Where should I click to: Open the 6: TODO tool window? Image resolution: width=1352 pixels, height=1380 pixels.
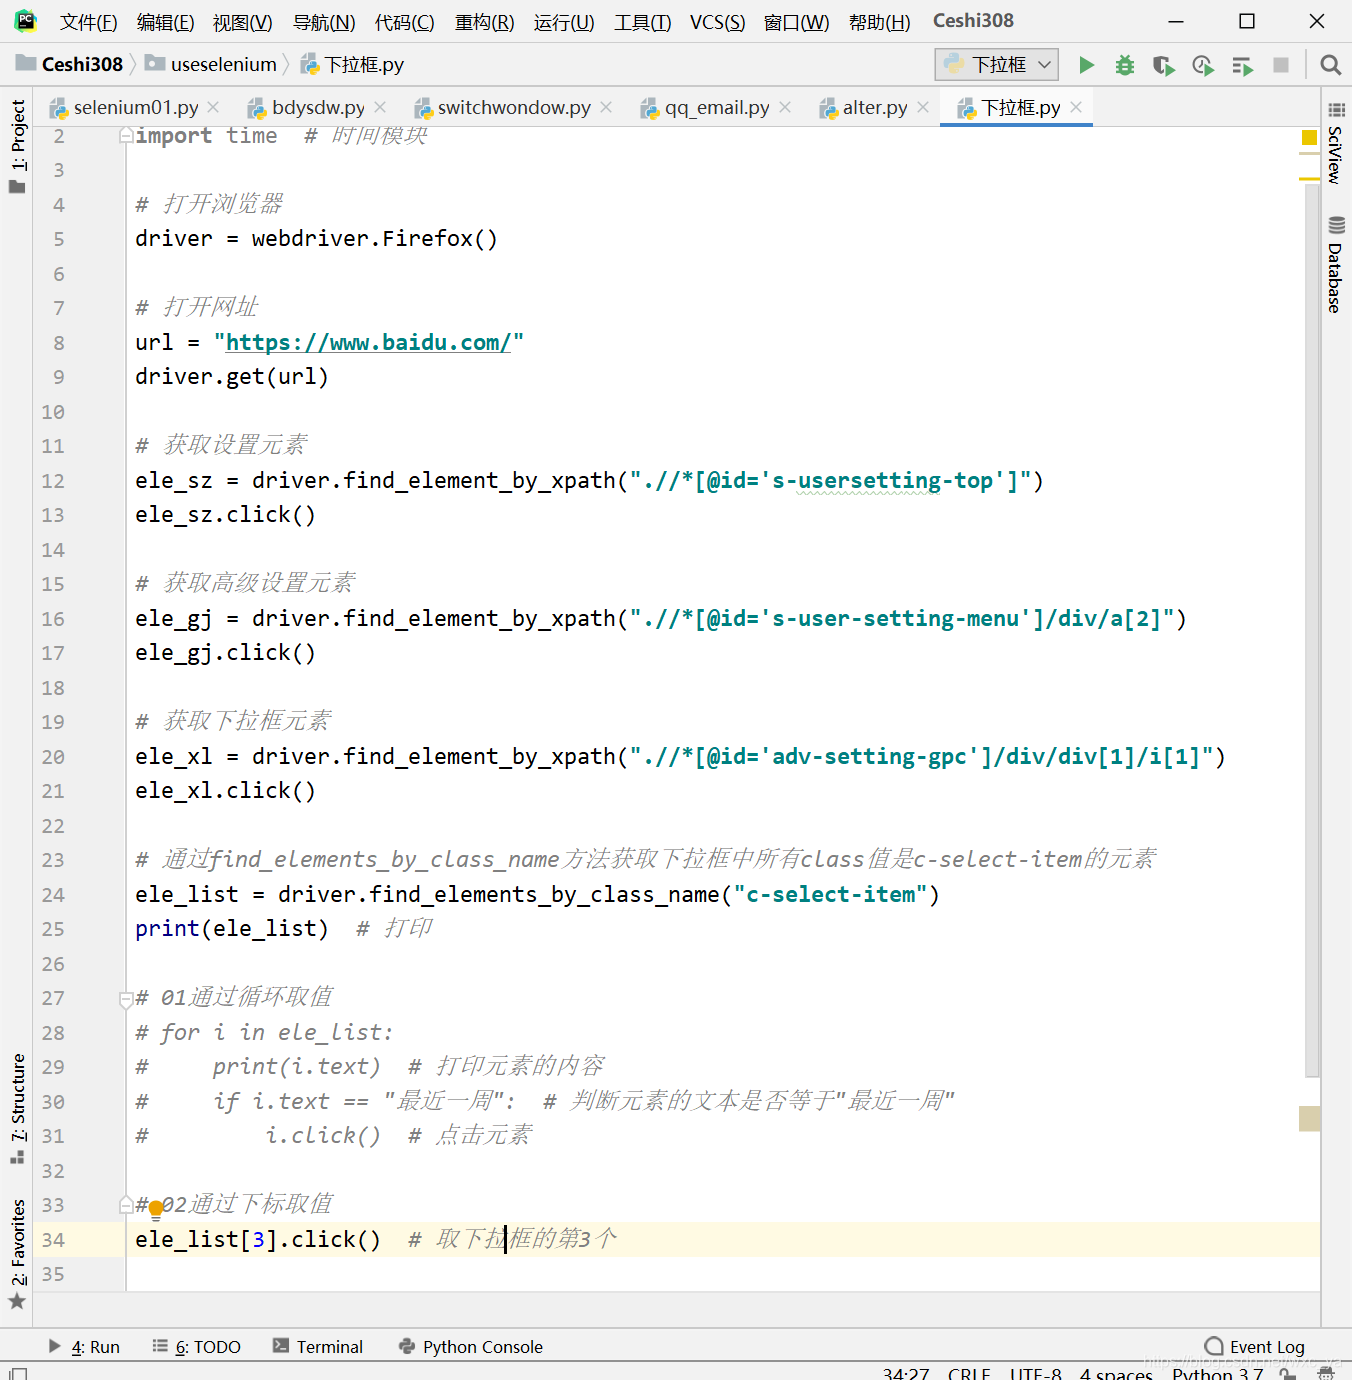click(197, 1347)
